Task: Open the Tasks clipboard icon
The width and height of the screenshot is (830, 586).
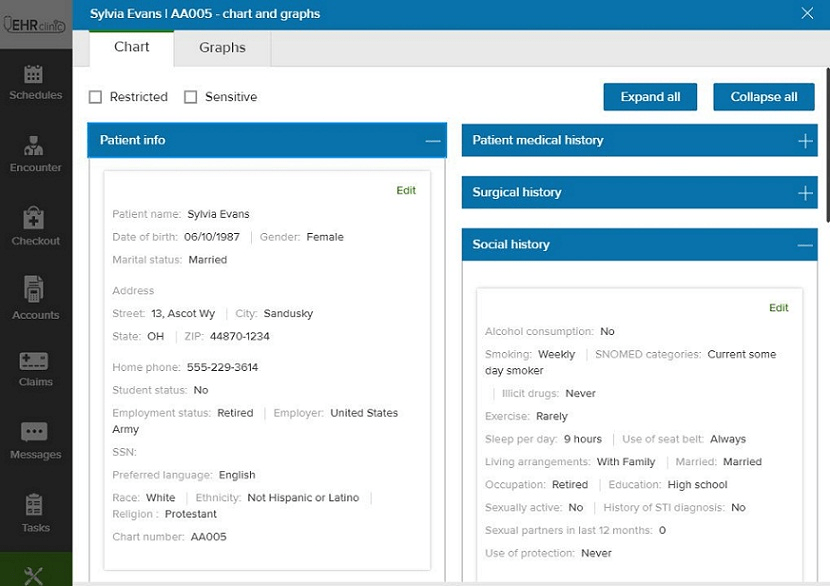Action: click(35, 504)
